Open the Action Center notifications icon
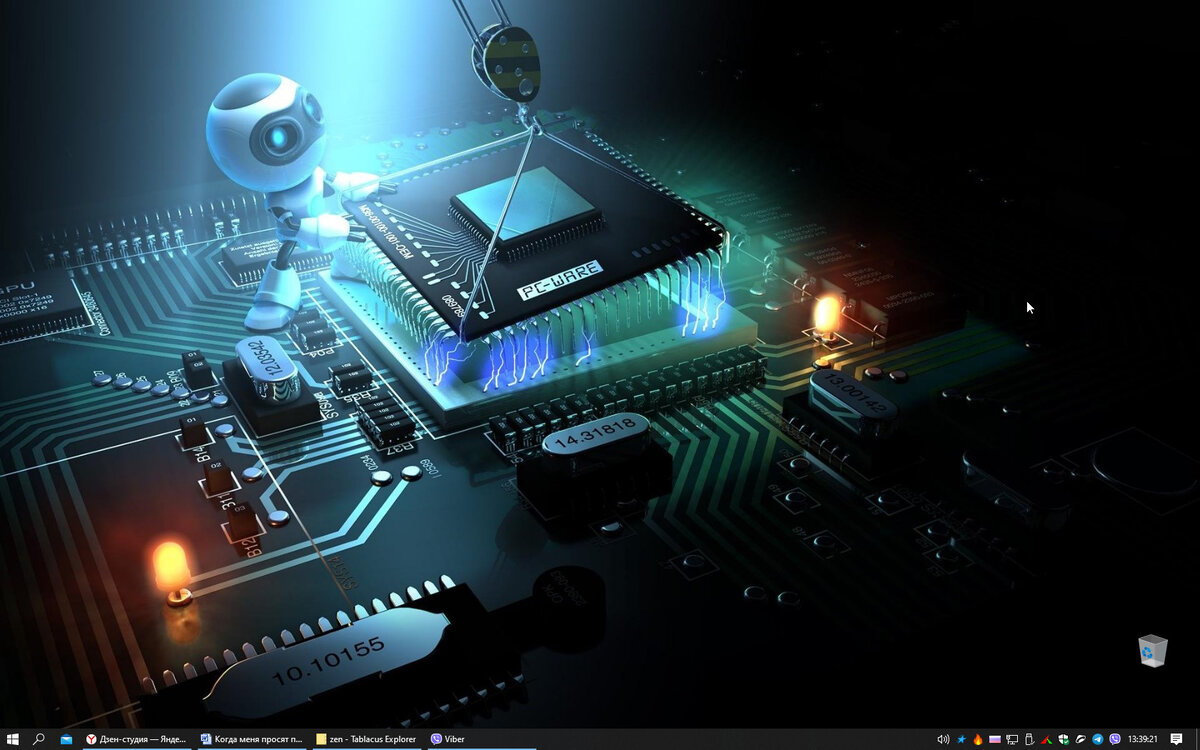The width and height of the screenshot is (1200, 750). tap(1176, 739)
